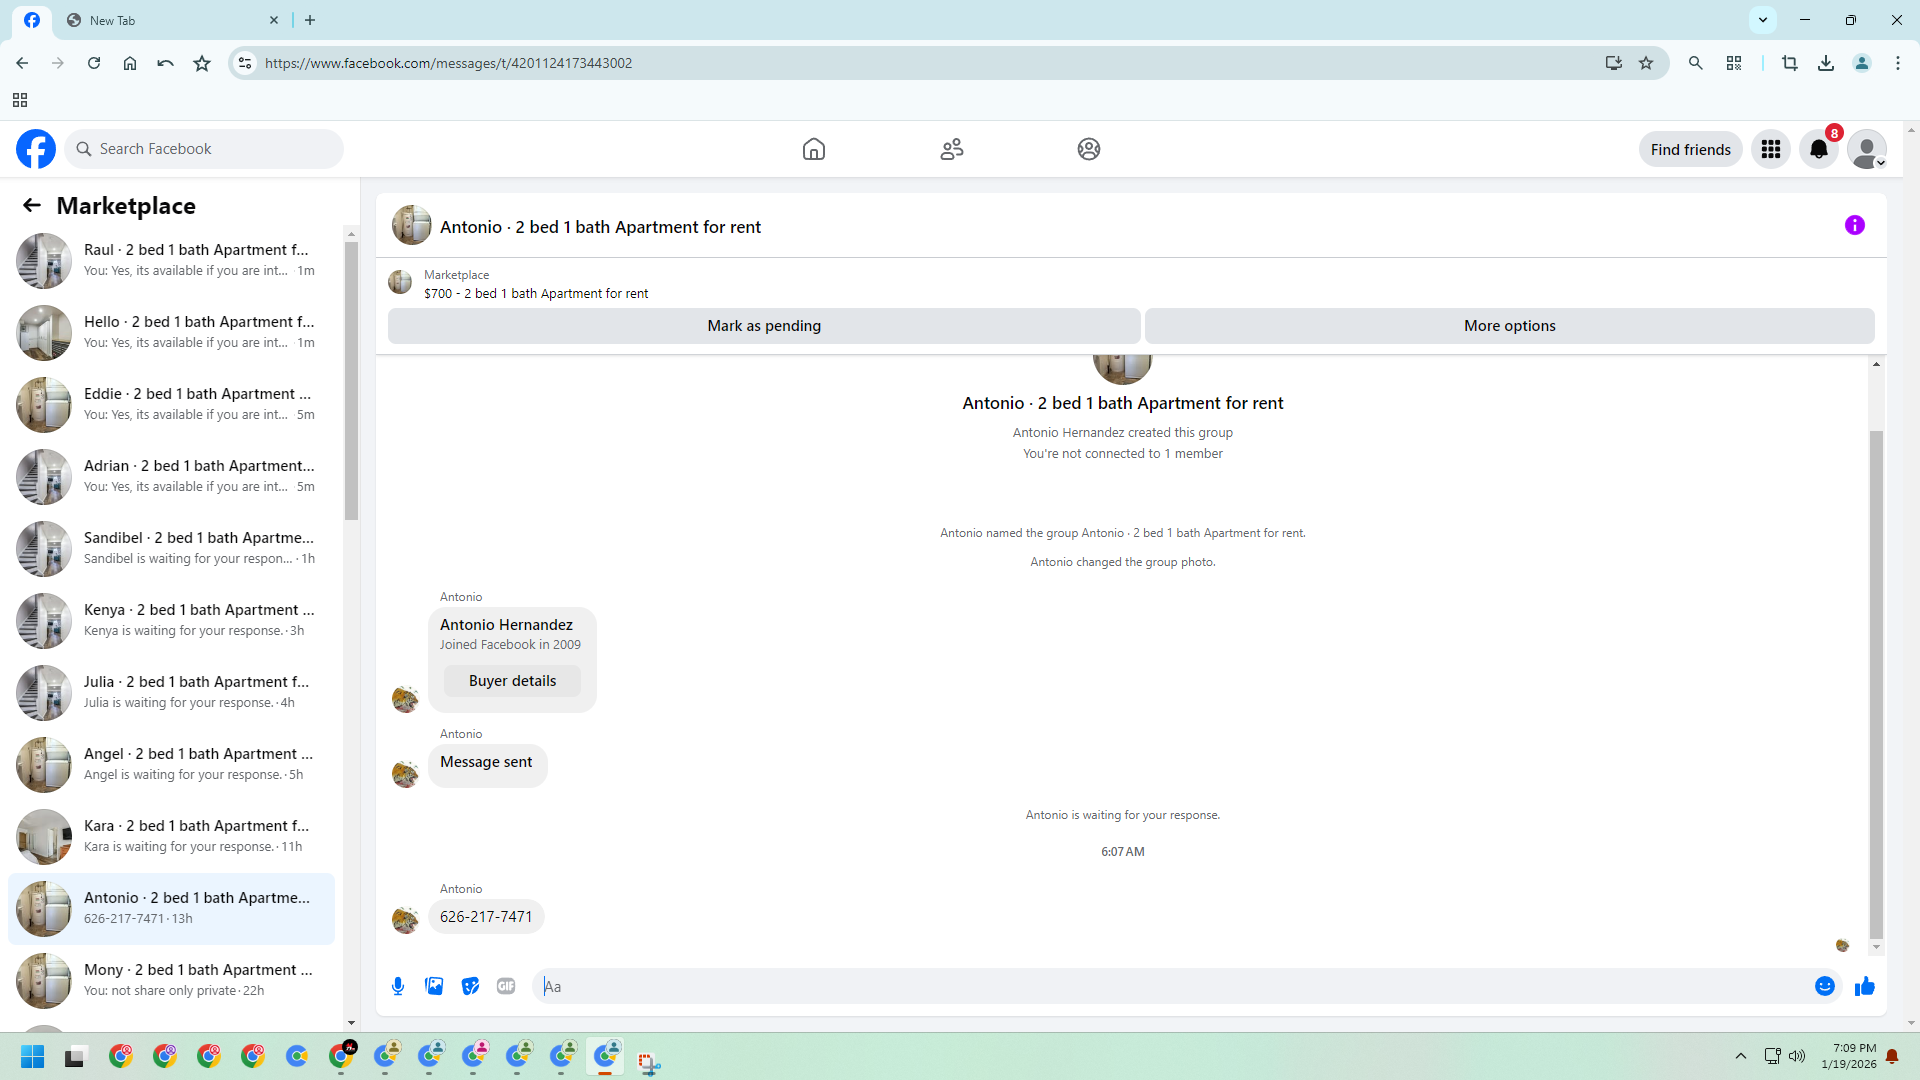
Task: Attach a photo using the image icon
Action: coord(434,986)
